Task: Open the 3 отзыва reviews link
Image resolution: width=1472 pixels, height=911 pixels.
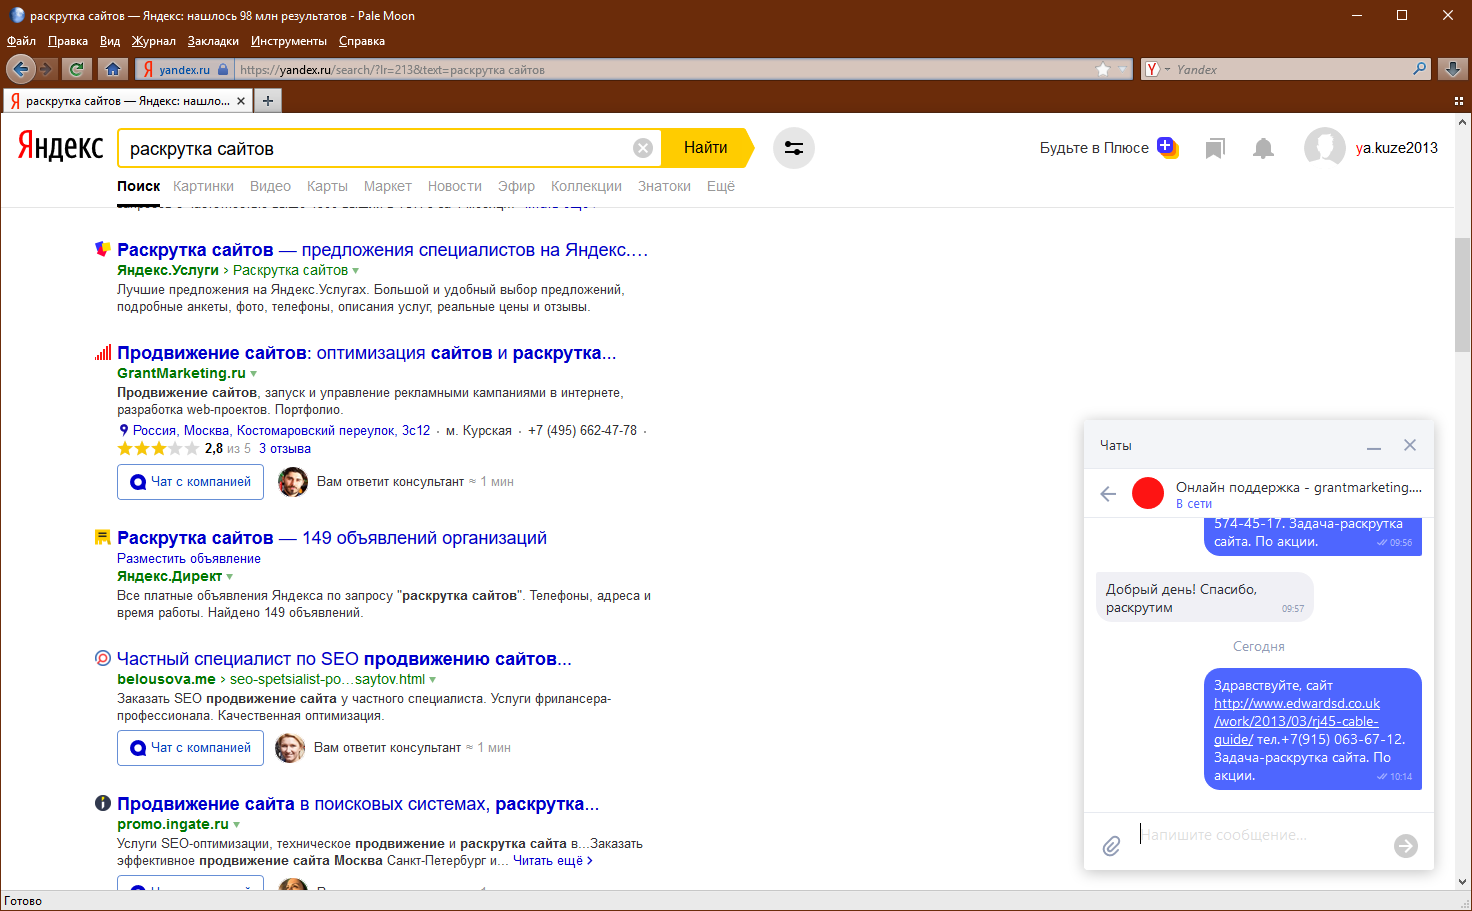Action: [285, 449]
